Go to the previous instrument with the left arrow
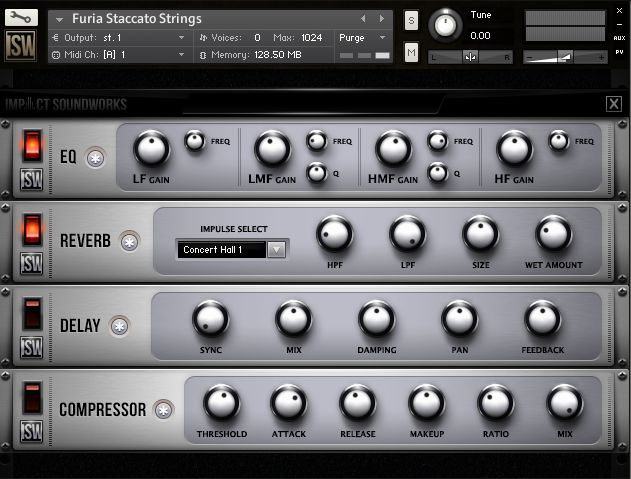Image resolution: width=631 pixels, height=479 pixels. click(x=363, y=19)
